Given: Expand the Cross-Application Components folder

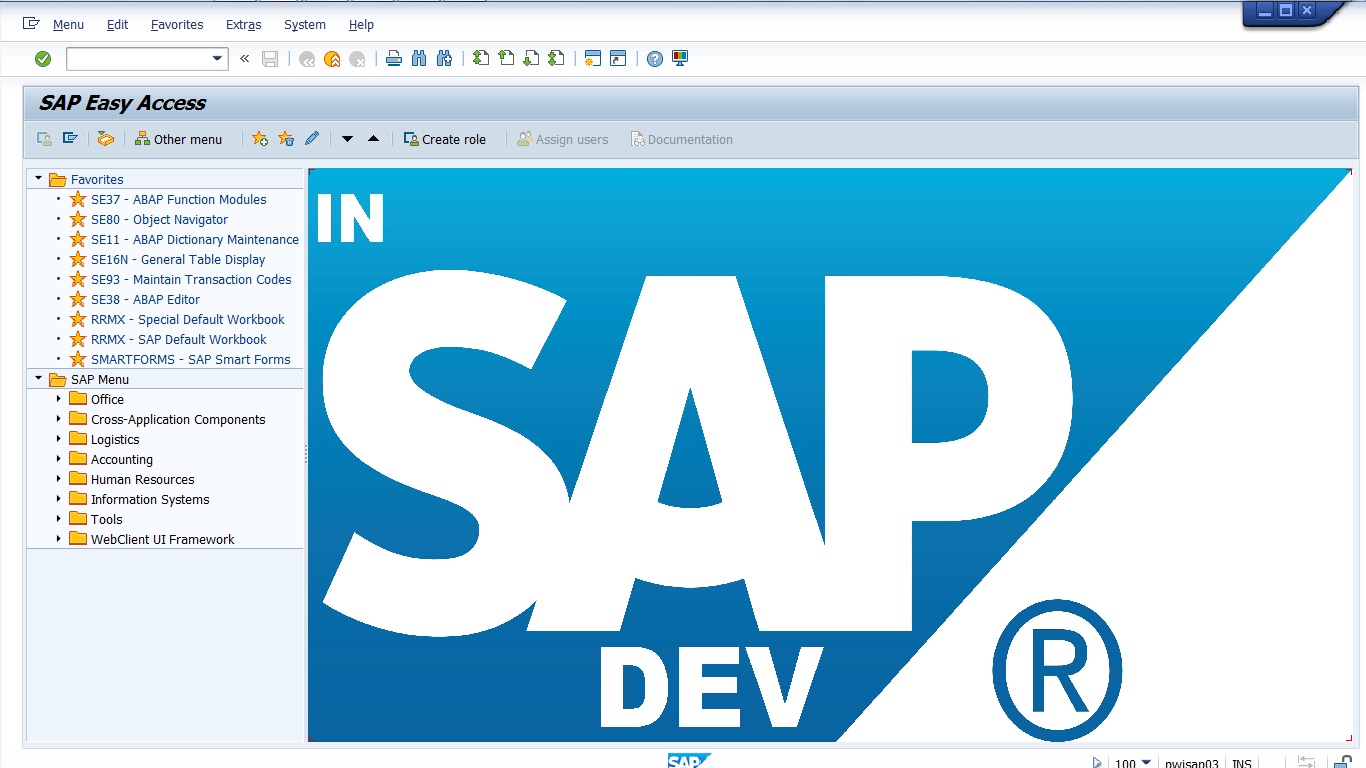Looking at the screenshot, I should point(59,419).
